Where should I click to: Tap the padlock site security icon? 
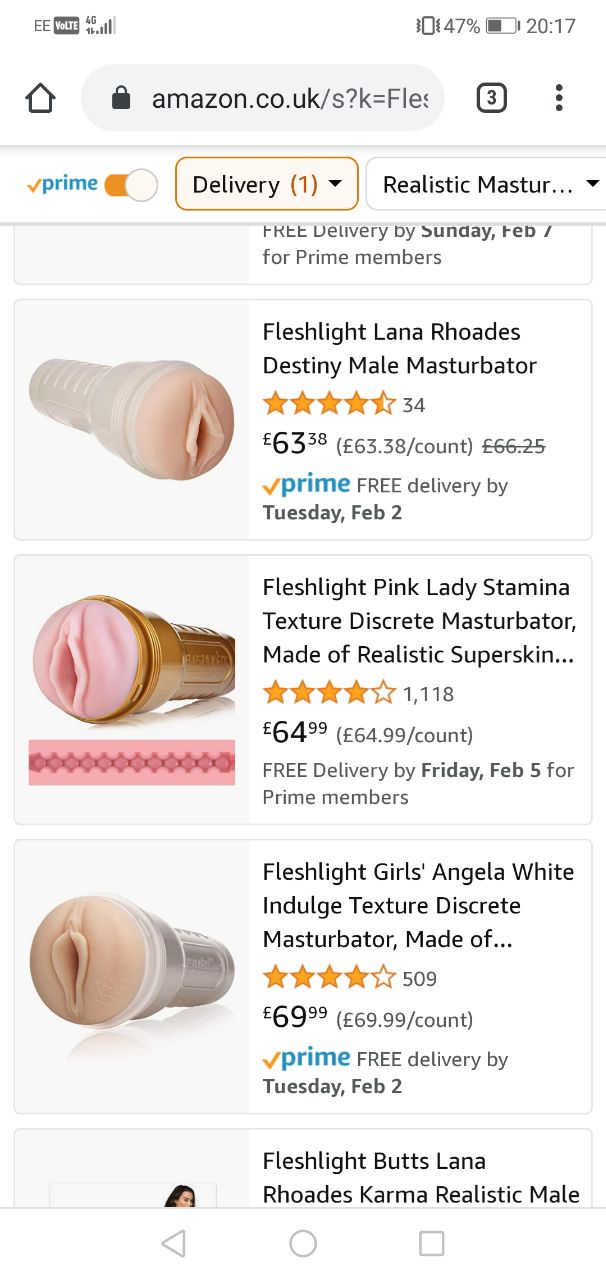121,98
